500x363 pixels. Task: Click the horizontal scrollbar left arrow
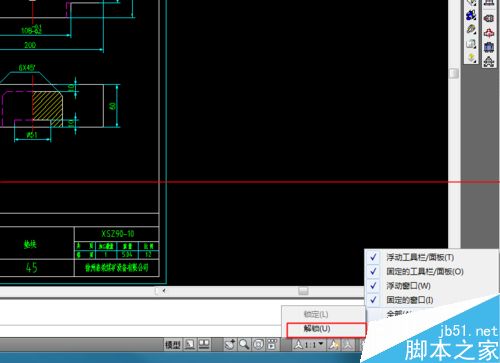164,291
